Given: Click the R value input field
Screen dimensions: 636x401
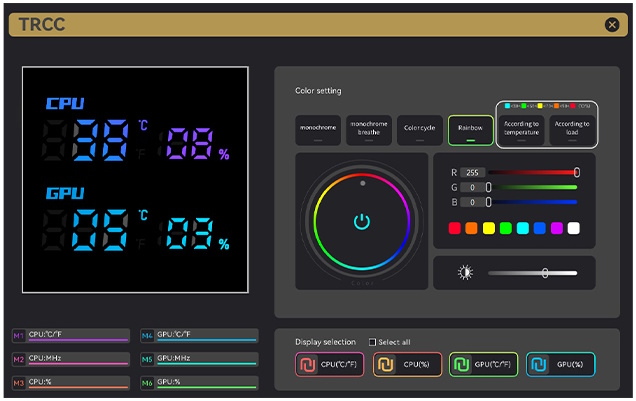Looking at the screenshot, I should click(x=473, y=172).
